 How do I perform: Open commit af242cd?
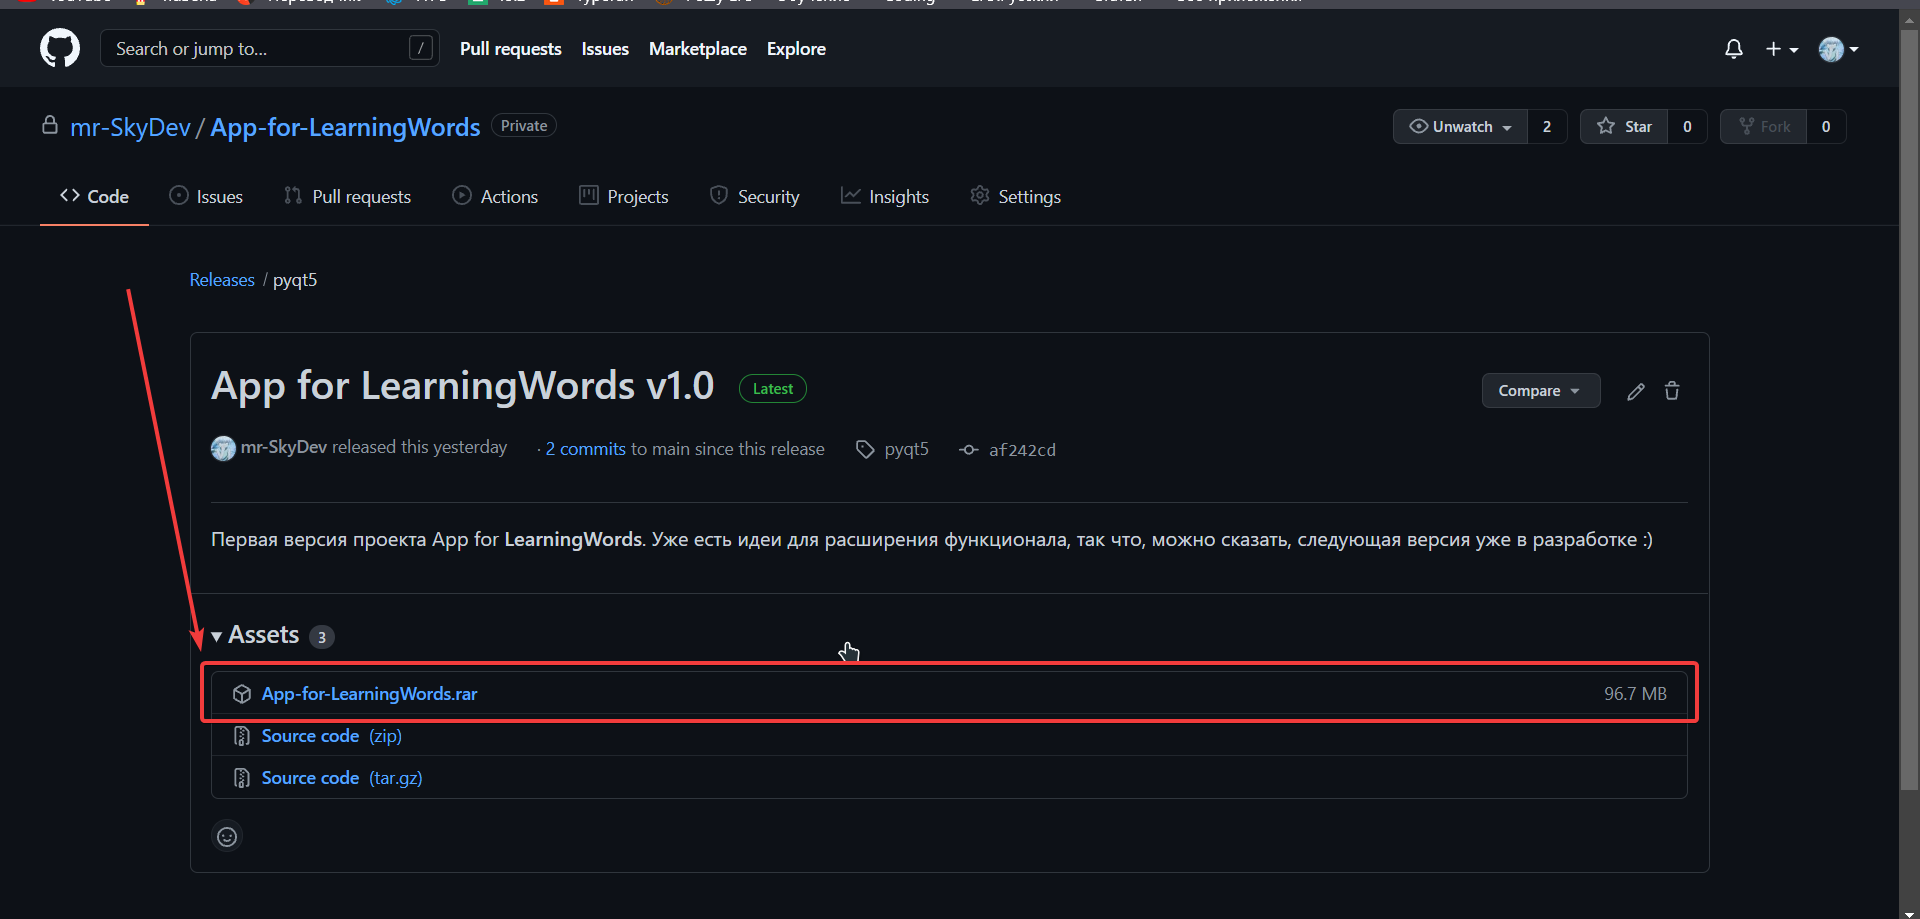[x=1022, y=450]
